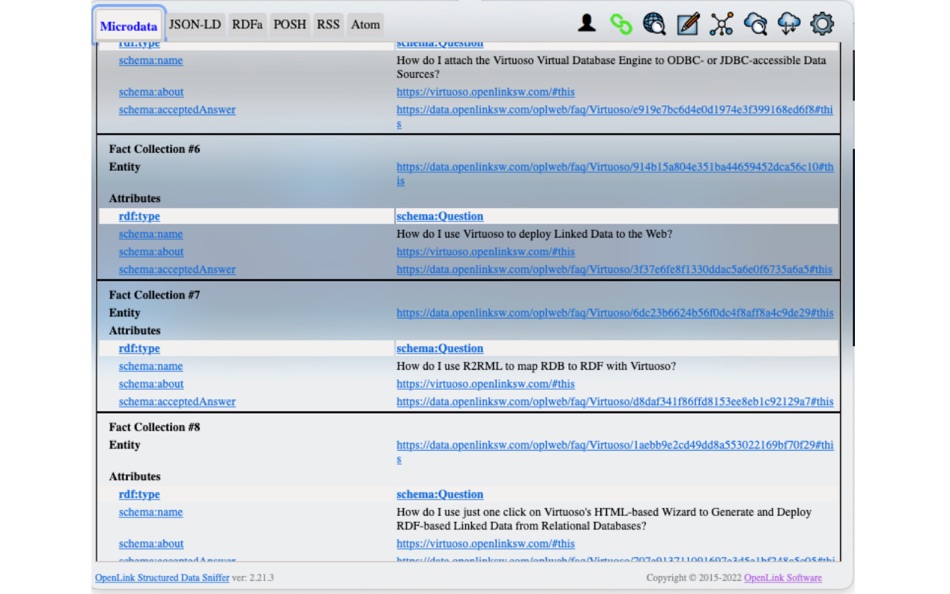Image resolution: width=950 pixels, height=594 pixels.
Task: Open virtuoso.openlinksw.com/#this link in Fact Collection #8
Action: click(x=485, y=544)
